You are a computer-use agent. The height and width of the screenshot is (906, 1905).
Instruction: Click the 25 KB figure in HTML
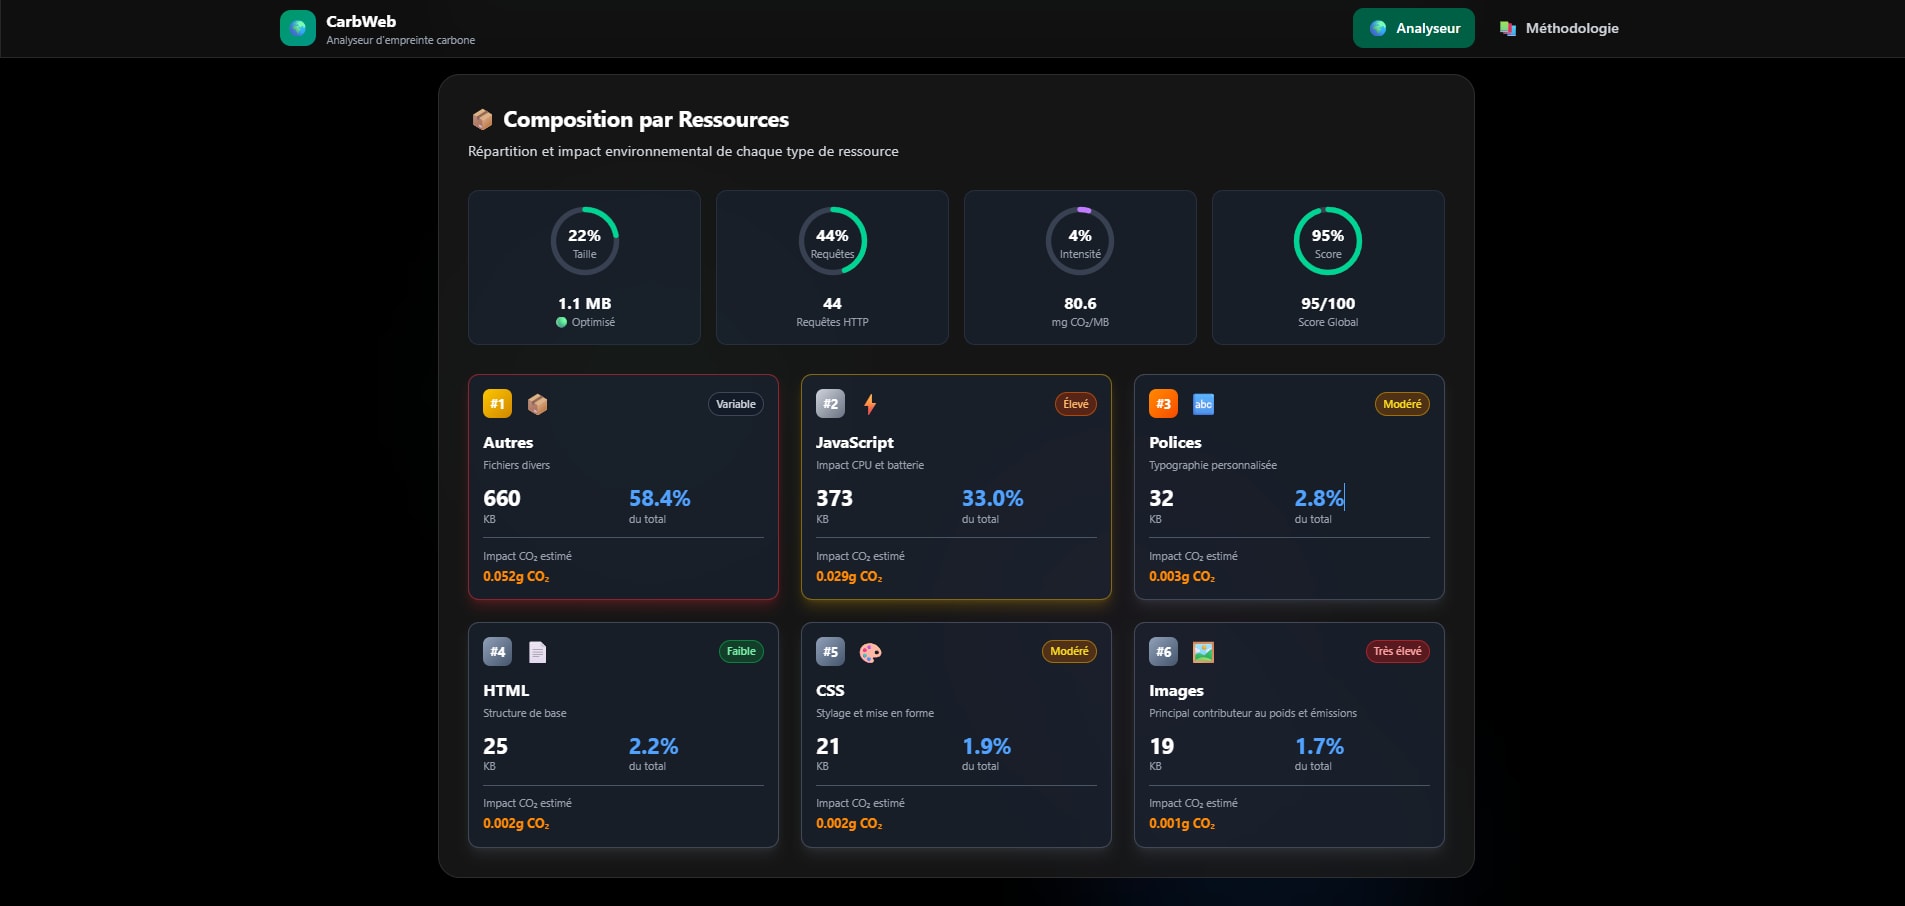point(496,746)
